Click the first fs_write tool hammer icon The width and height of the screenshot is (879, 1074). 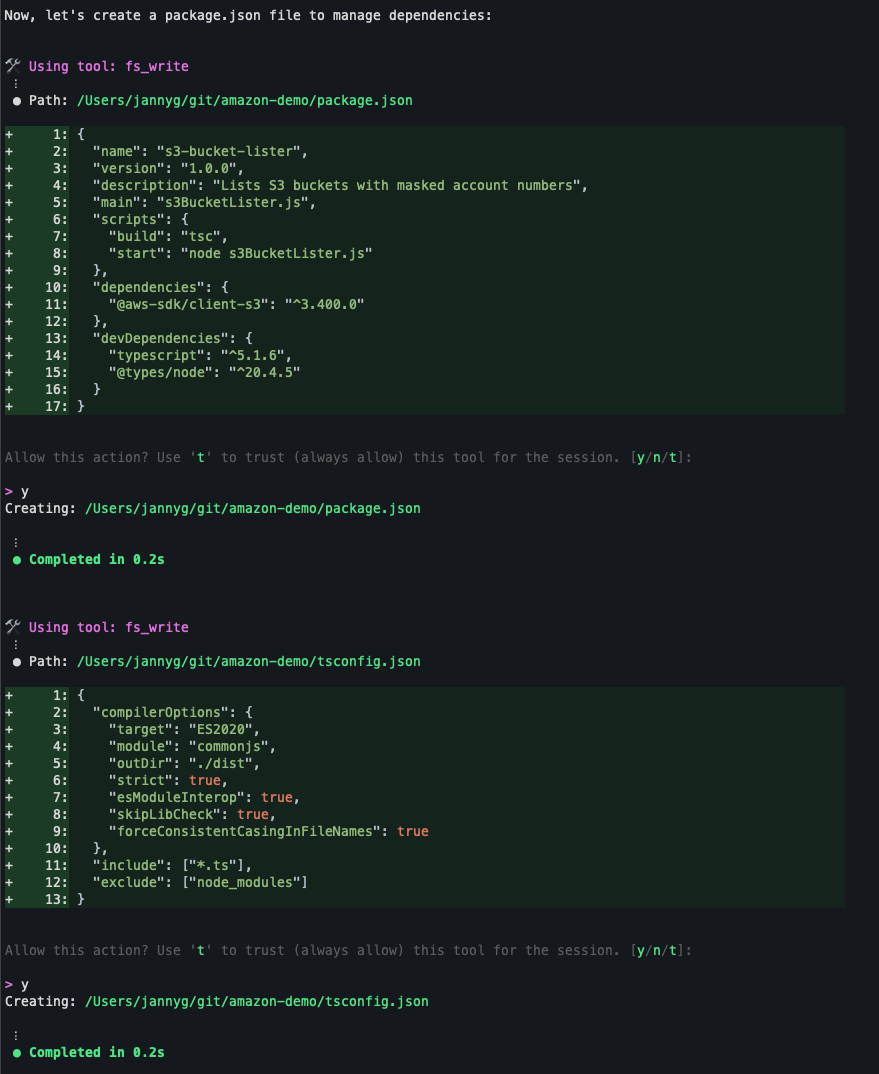[12, 66]
